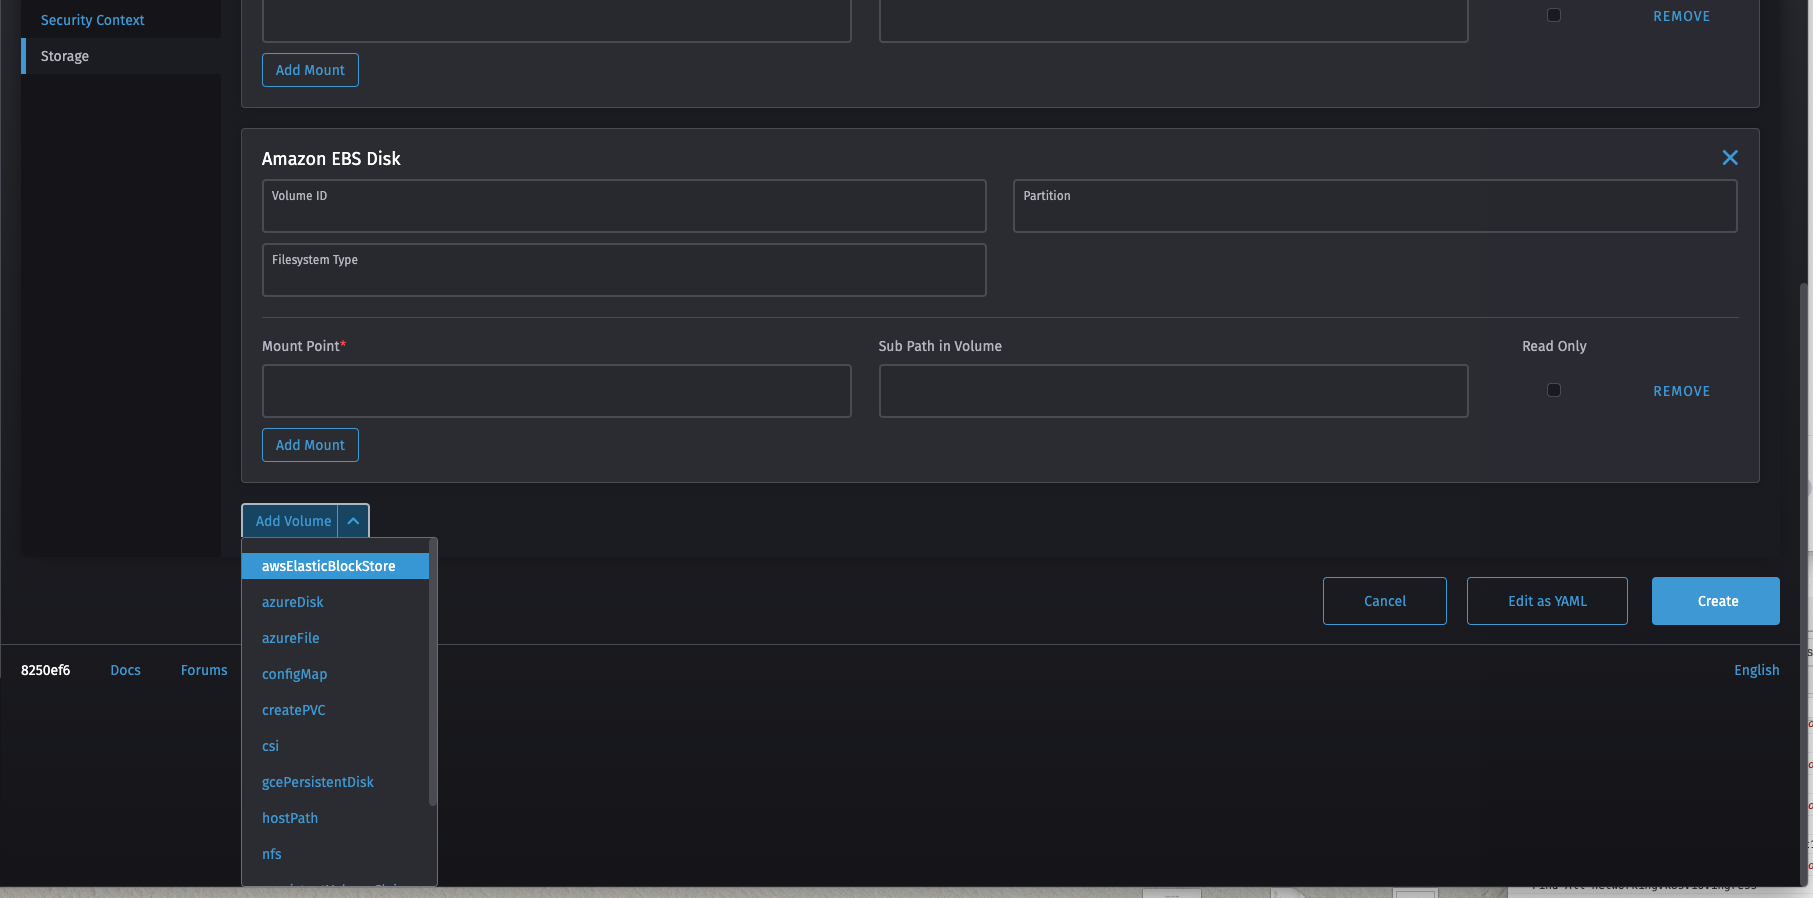Image resolution: width=1813 pixels, height=898 pixels.
Task: Toggle Read Only checkbox in the upper volume
Action: coord(1554,15)
